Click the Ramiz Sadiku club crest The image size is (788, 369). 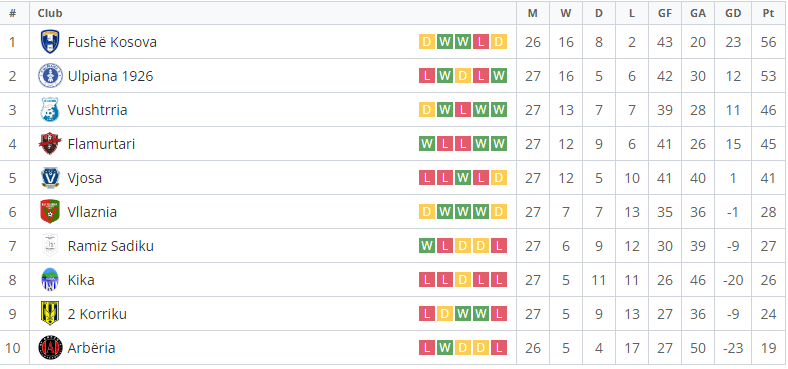click(50, 246)
